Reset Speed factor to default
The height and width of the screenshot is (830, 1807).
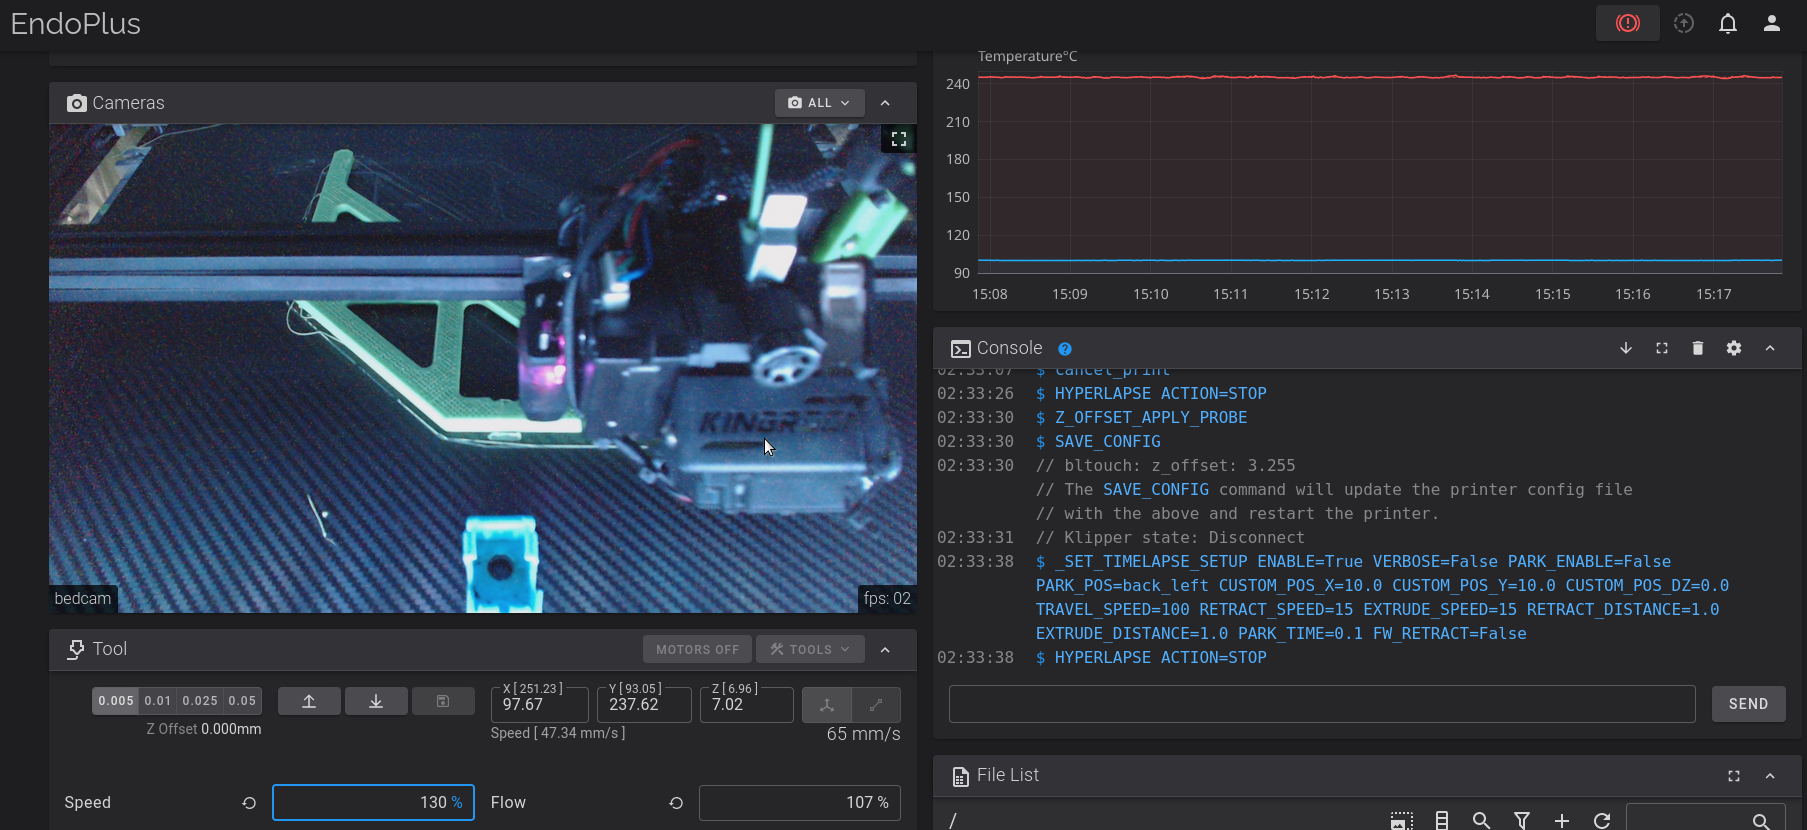click(x=249, y=803)
